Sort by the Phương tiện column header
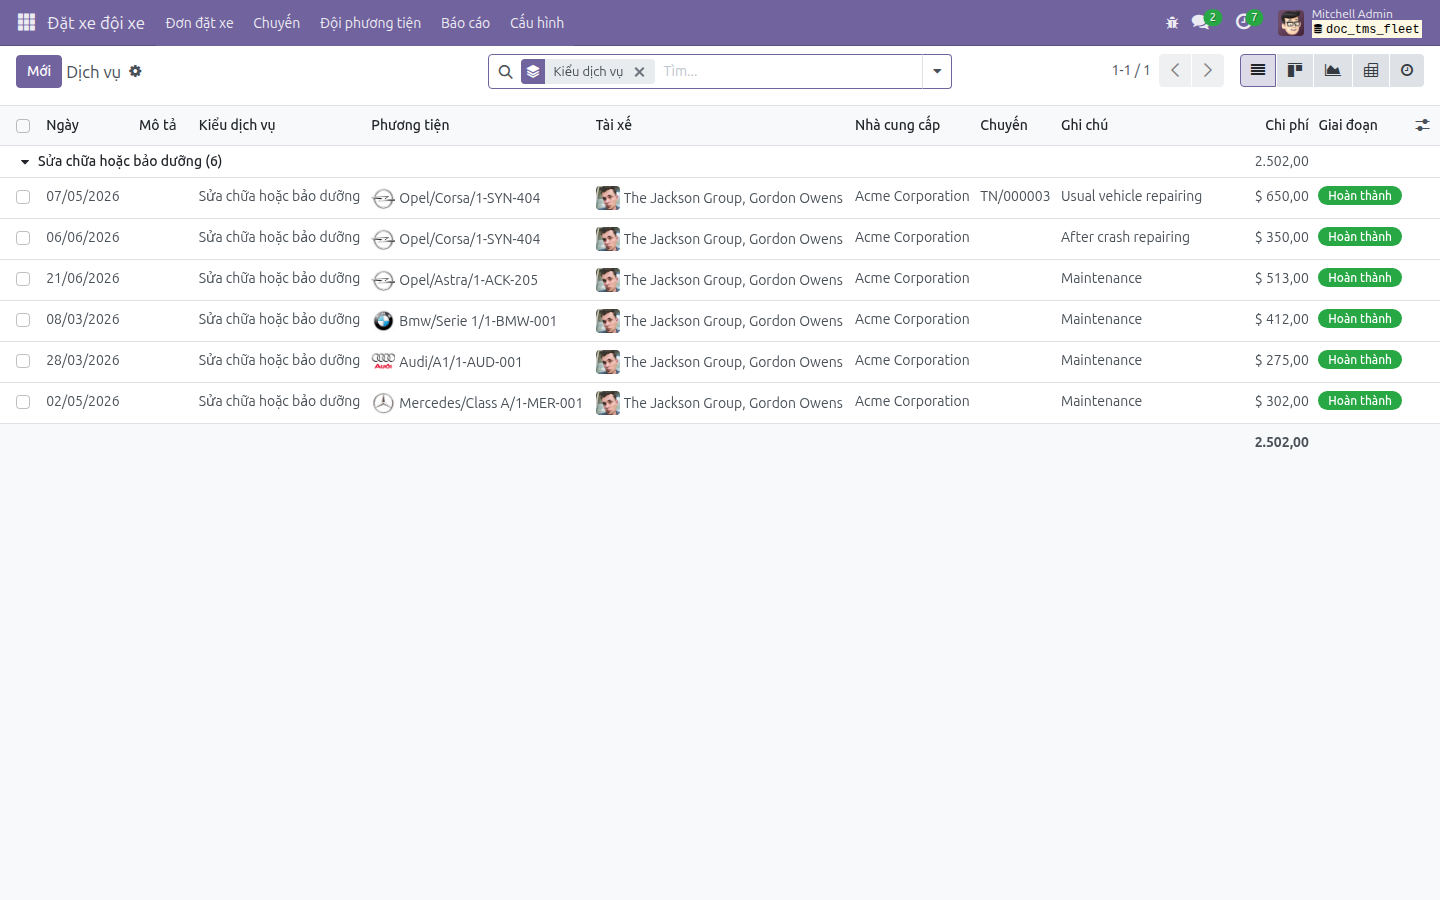The width and height of the screenshot is (1440, 900). [410, 125]
